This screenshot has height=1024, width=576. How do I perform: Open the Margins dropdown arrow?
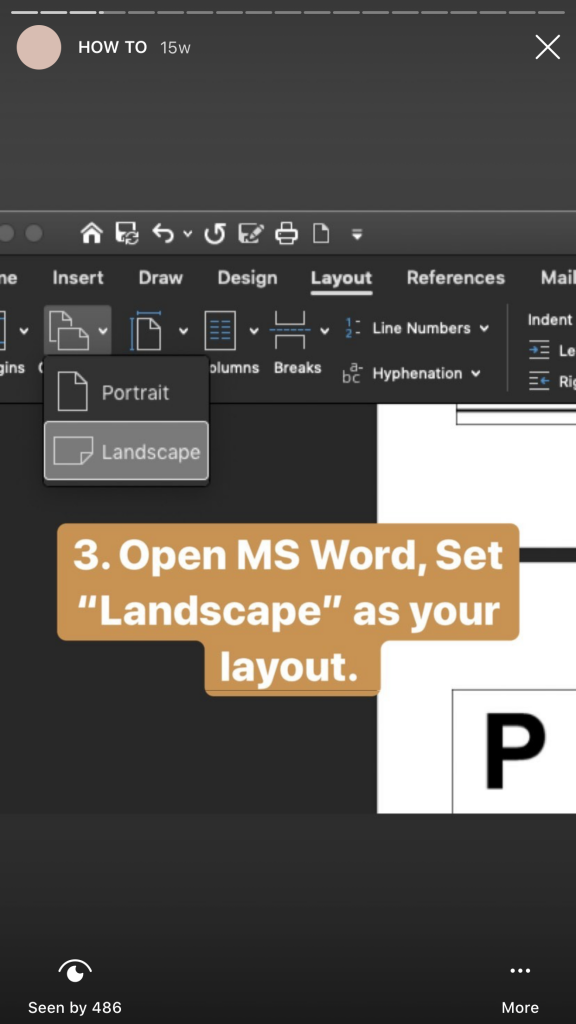click(x=24, y=330)
